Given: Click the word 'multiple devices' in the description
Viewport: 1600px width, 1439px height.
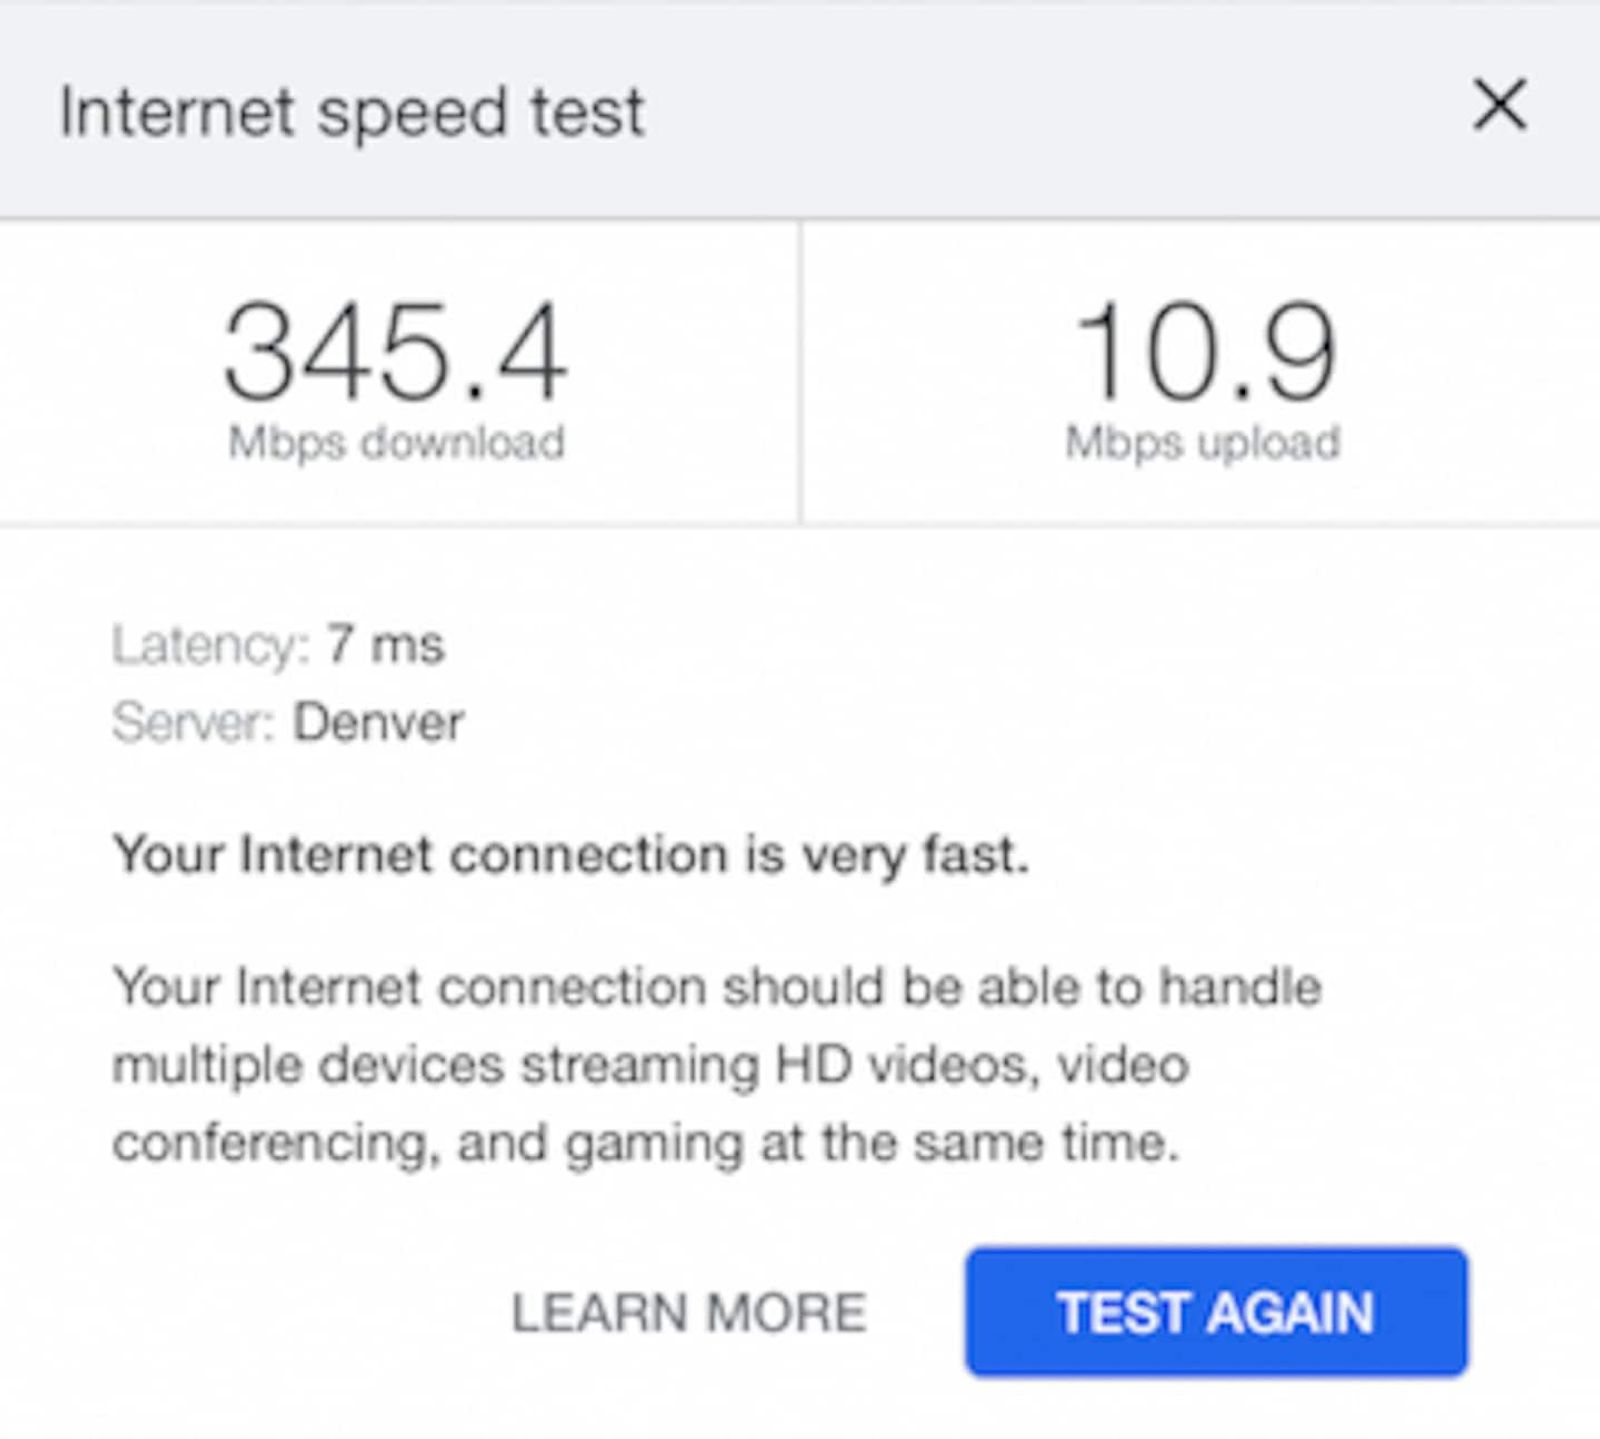Looking at the screenshot, I should click(x=308, y=1065).
